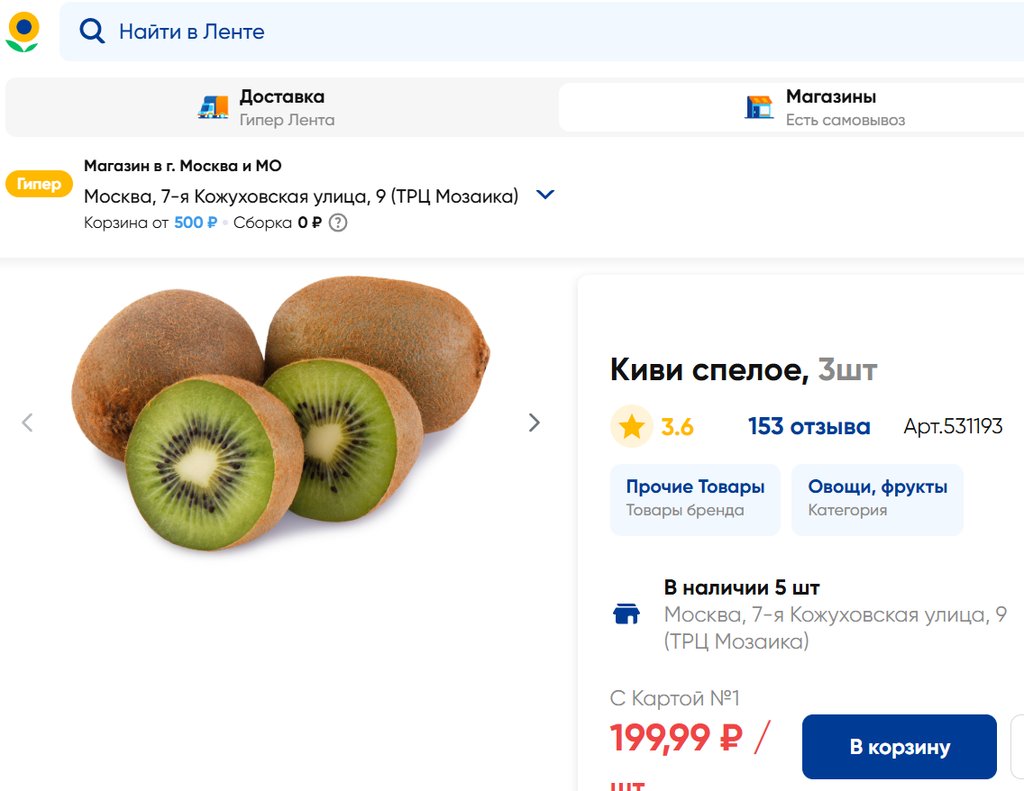Open the 153 отзыва reviews link

[809, 427]
